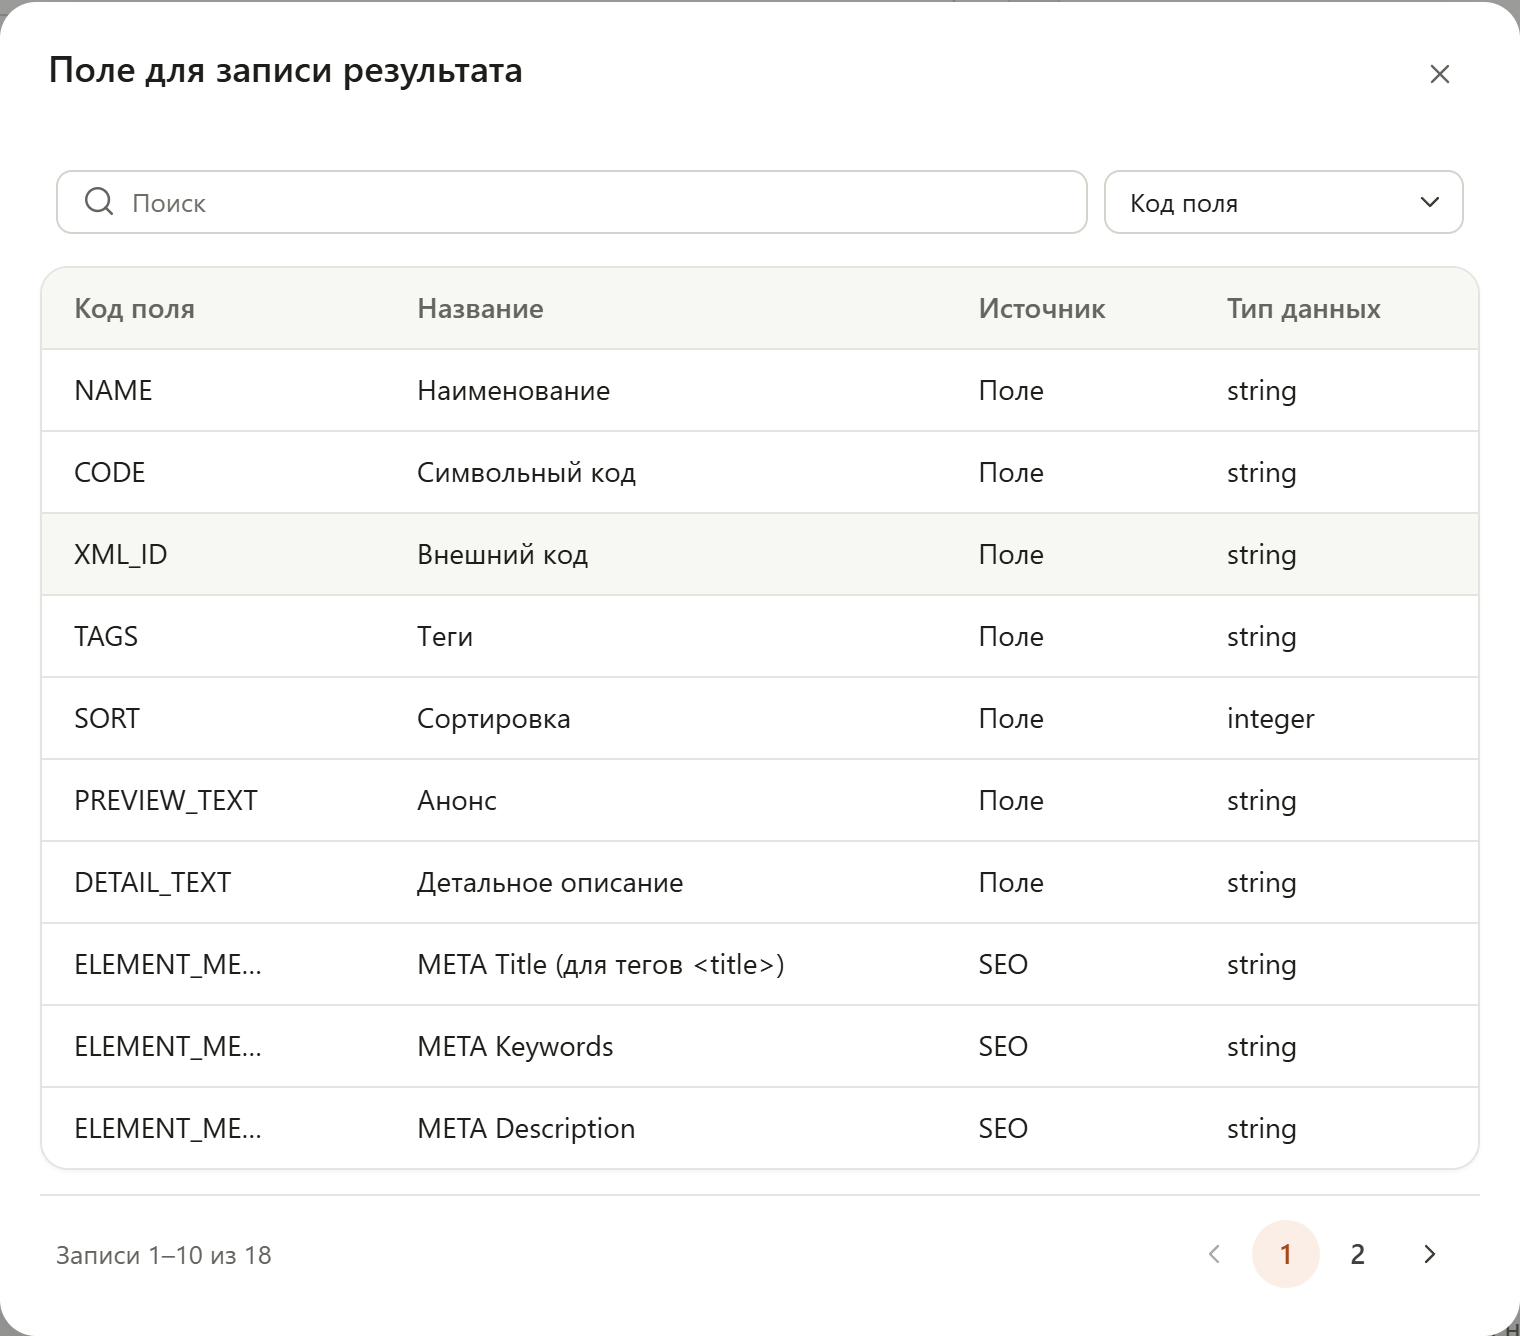Click the Символьный код cell
The image size is (1520, 1336).
click(x=526, y=472)
